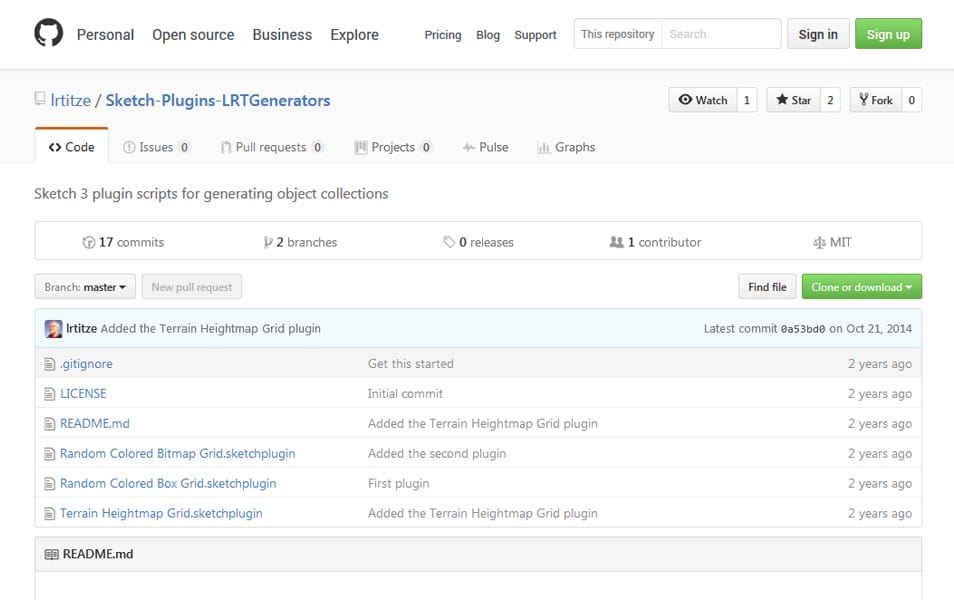This screenshot has width=954, height=600.
Task: Open the Support link
Action: pos(535,35)
